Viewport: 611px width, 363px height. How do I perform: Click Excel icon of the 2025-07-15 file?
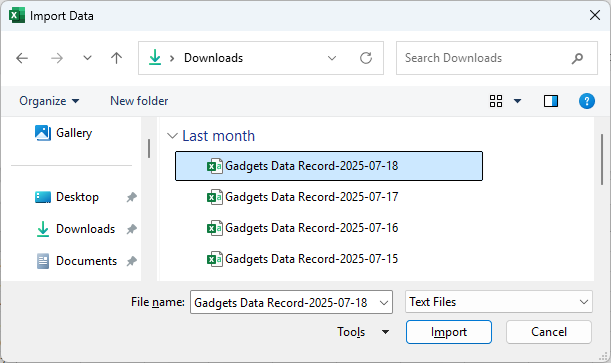(215, 259)
